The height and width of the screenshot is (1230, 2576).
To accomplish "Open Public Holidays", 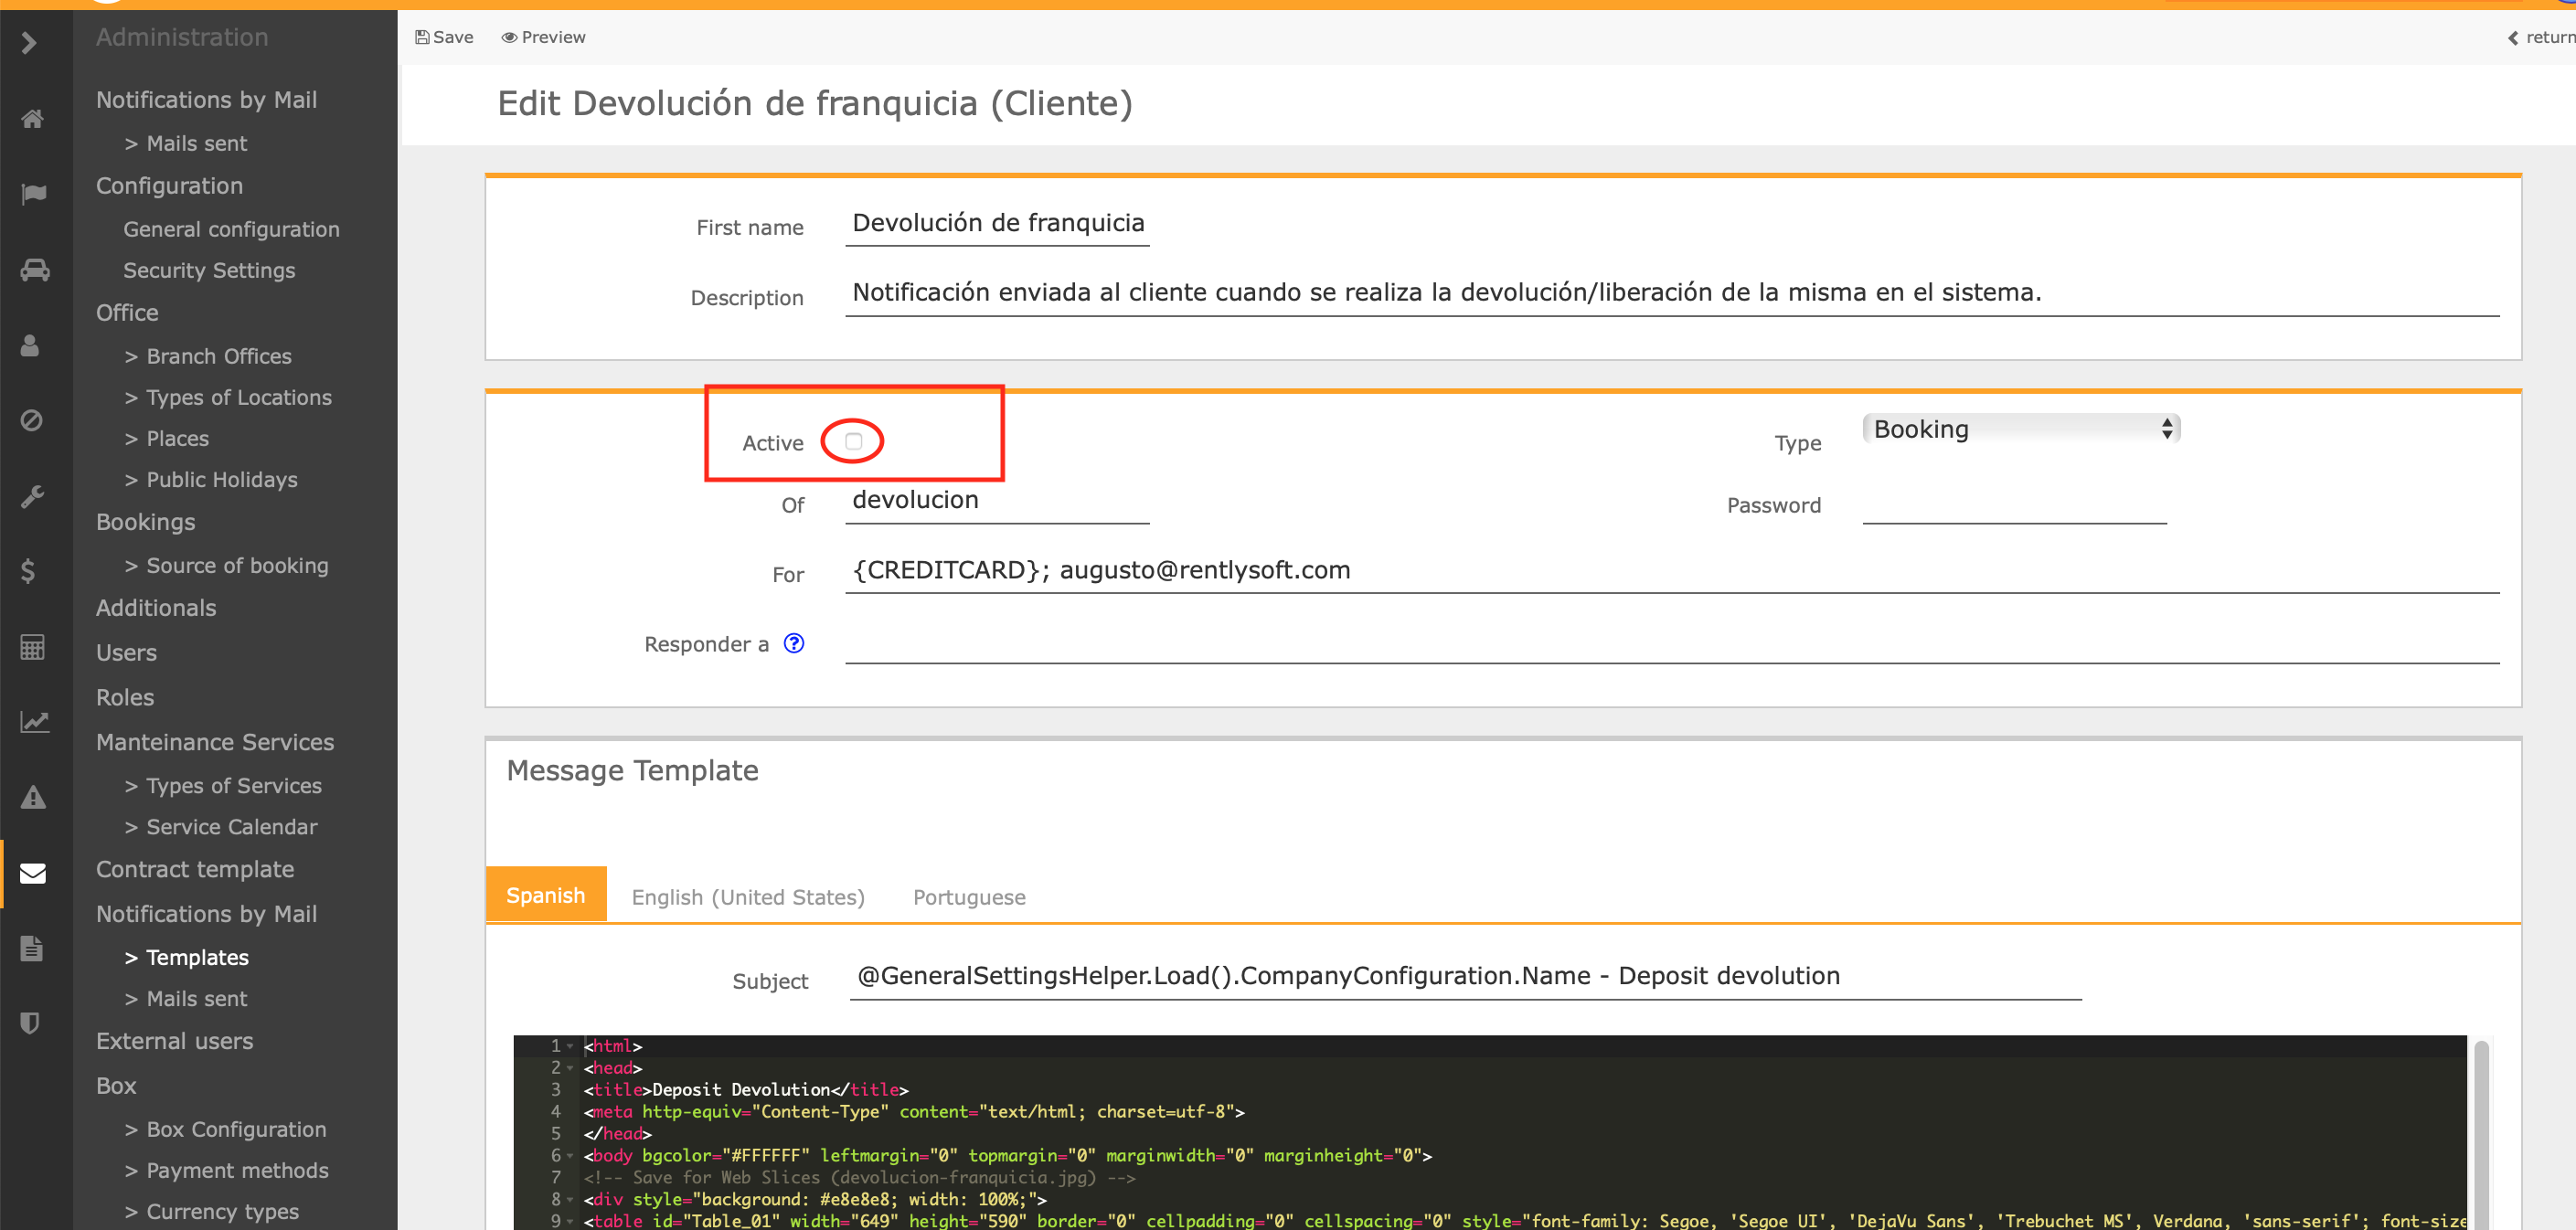I will pos(222,479).
